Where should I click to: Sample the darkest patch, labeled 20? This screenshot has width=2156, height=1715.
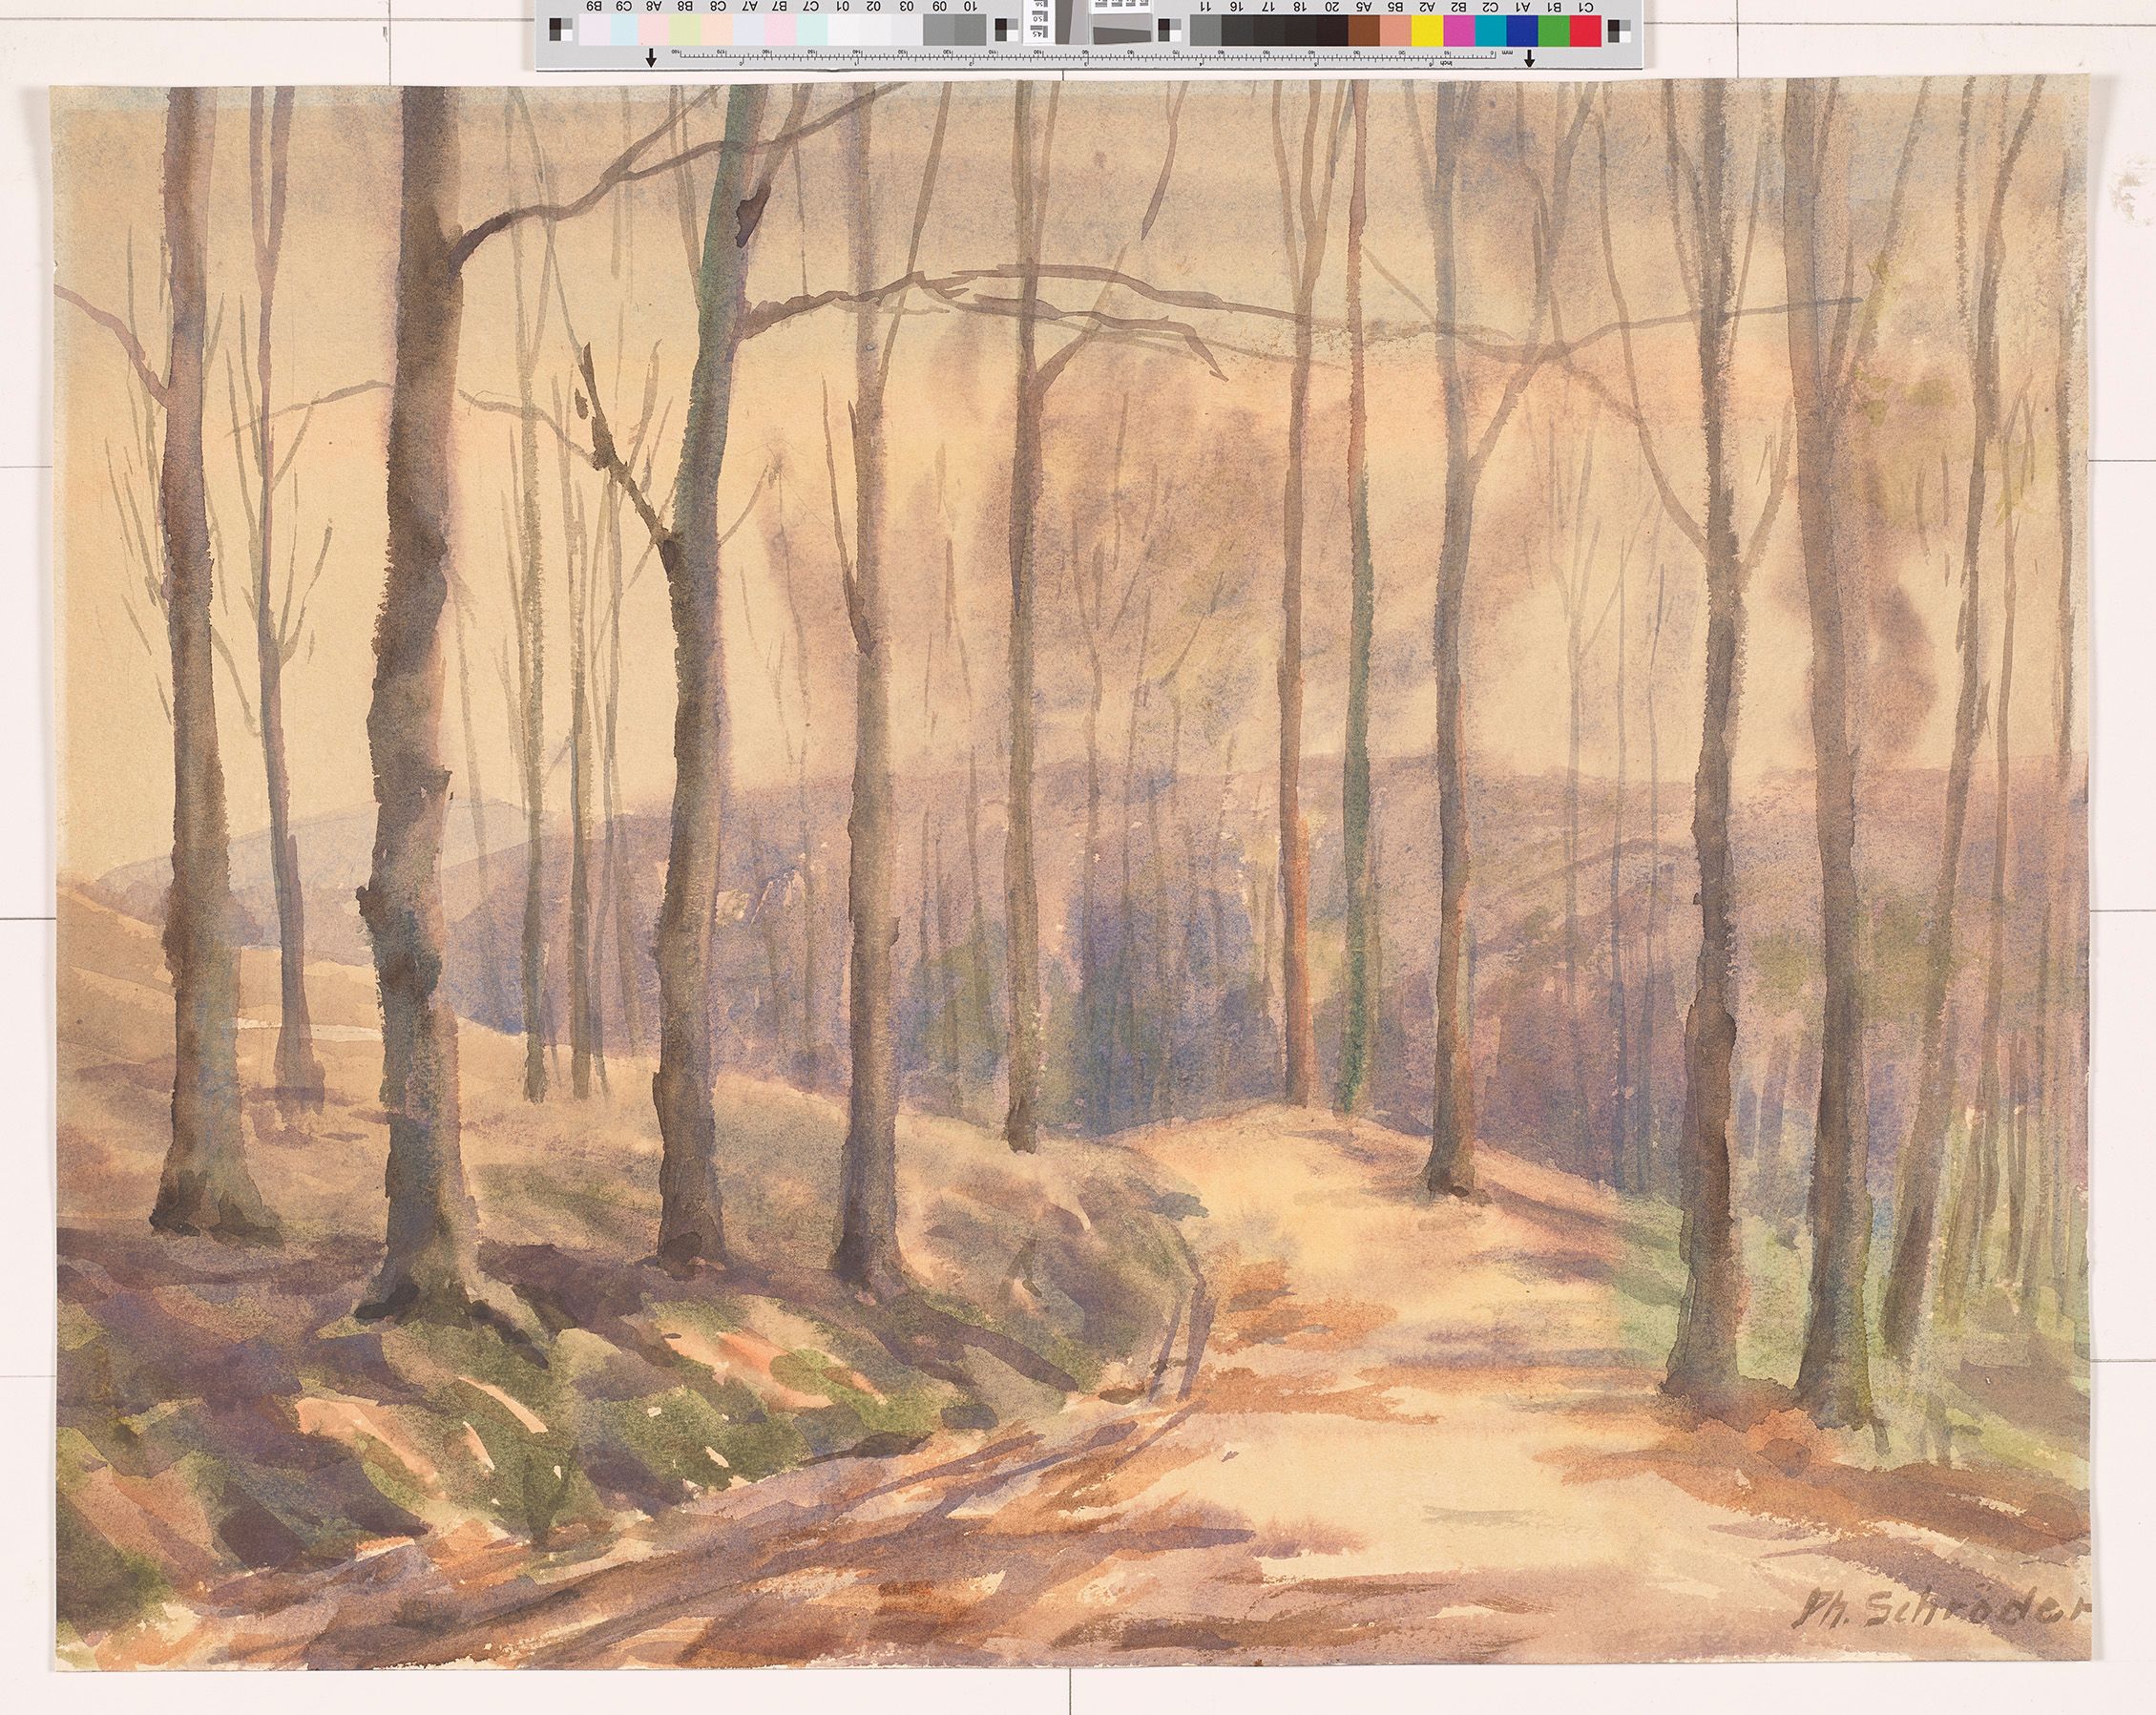coord(1332,32)
